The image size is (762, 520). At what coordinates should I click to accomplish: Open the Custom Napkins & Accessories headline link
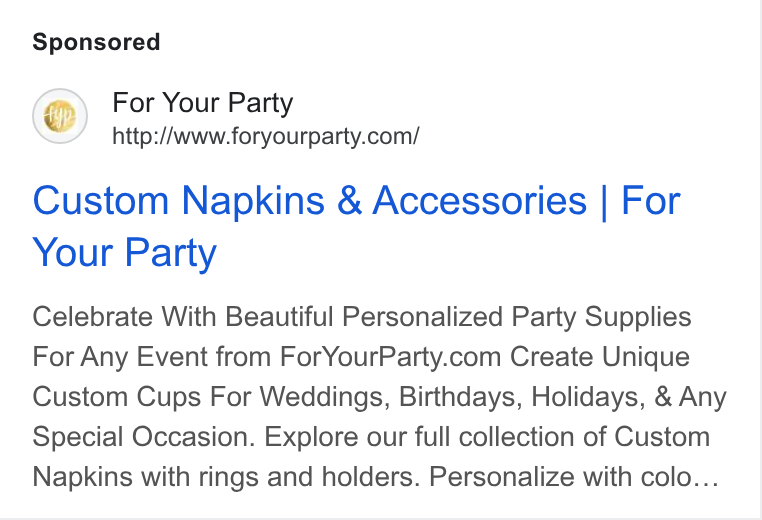pyautogui.click(x=356, y=226)
